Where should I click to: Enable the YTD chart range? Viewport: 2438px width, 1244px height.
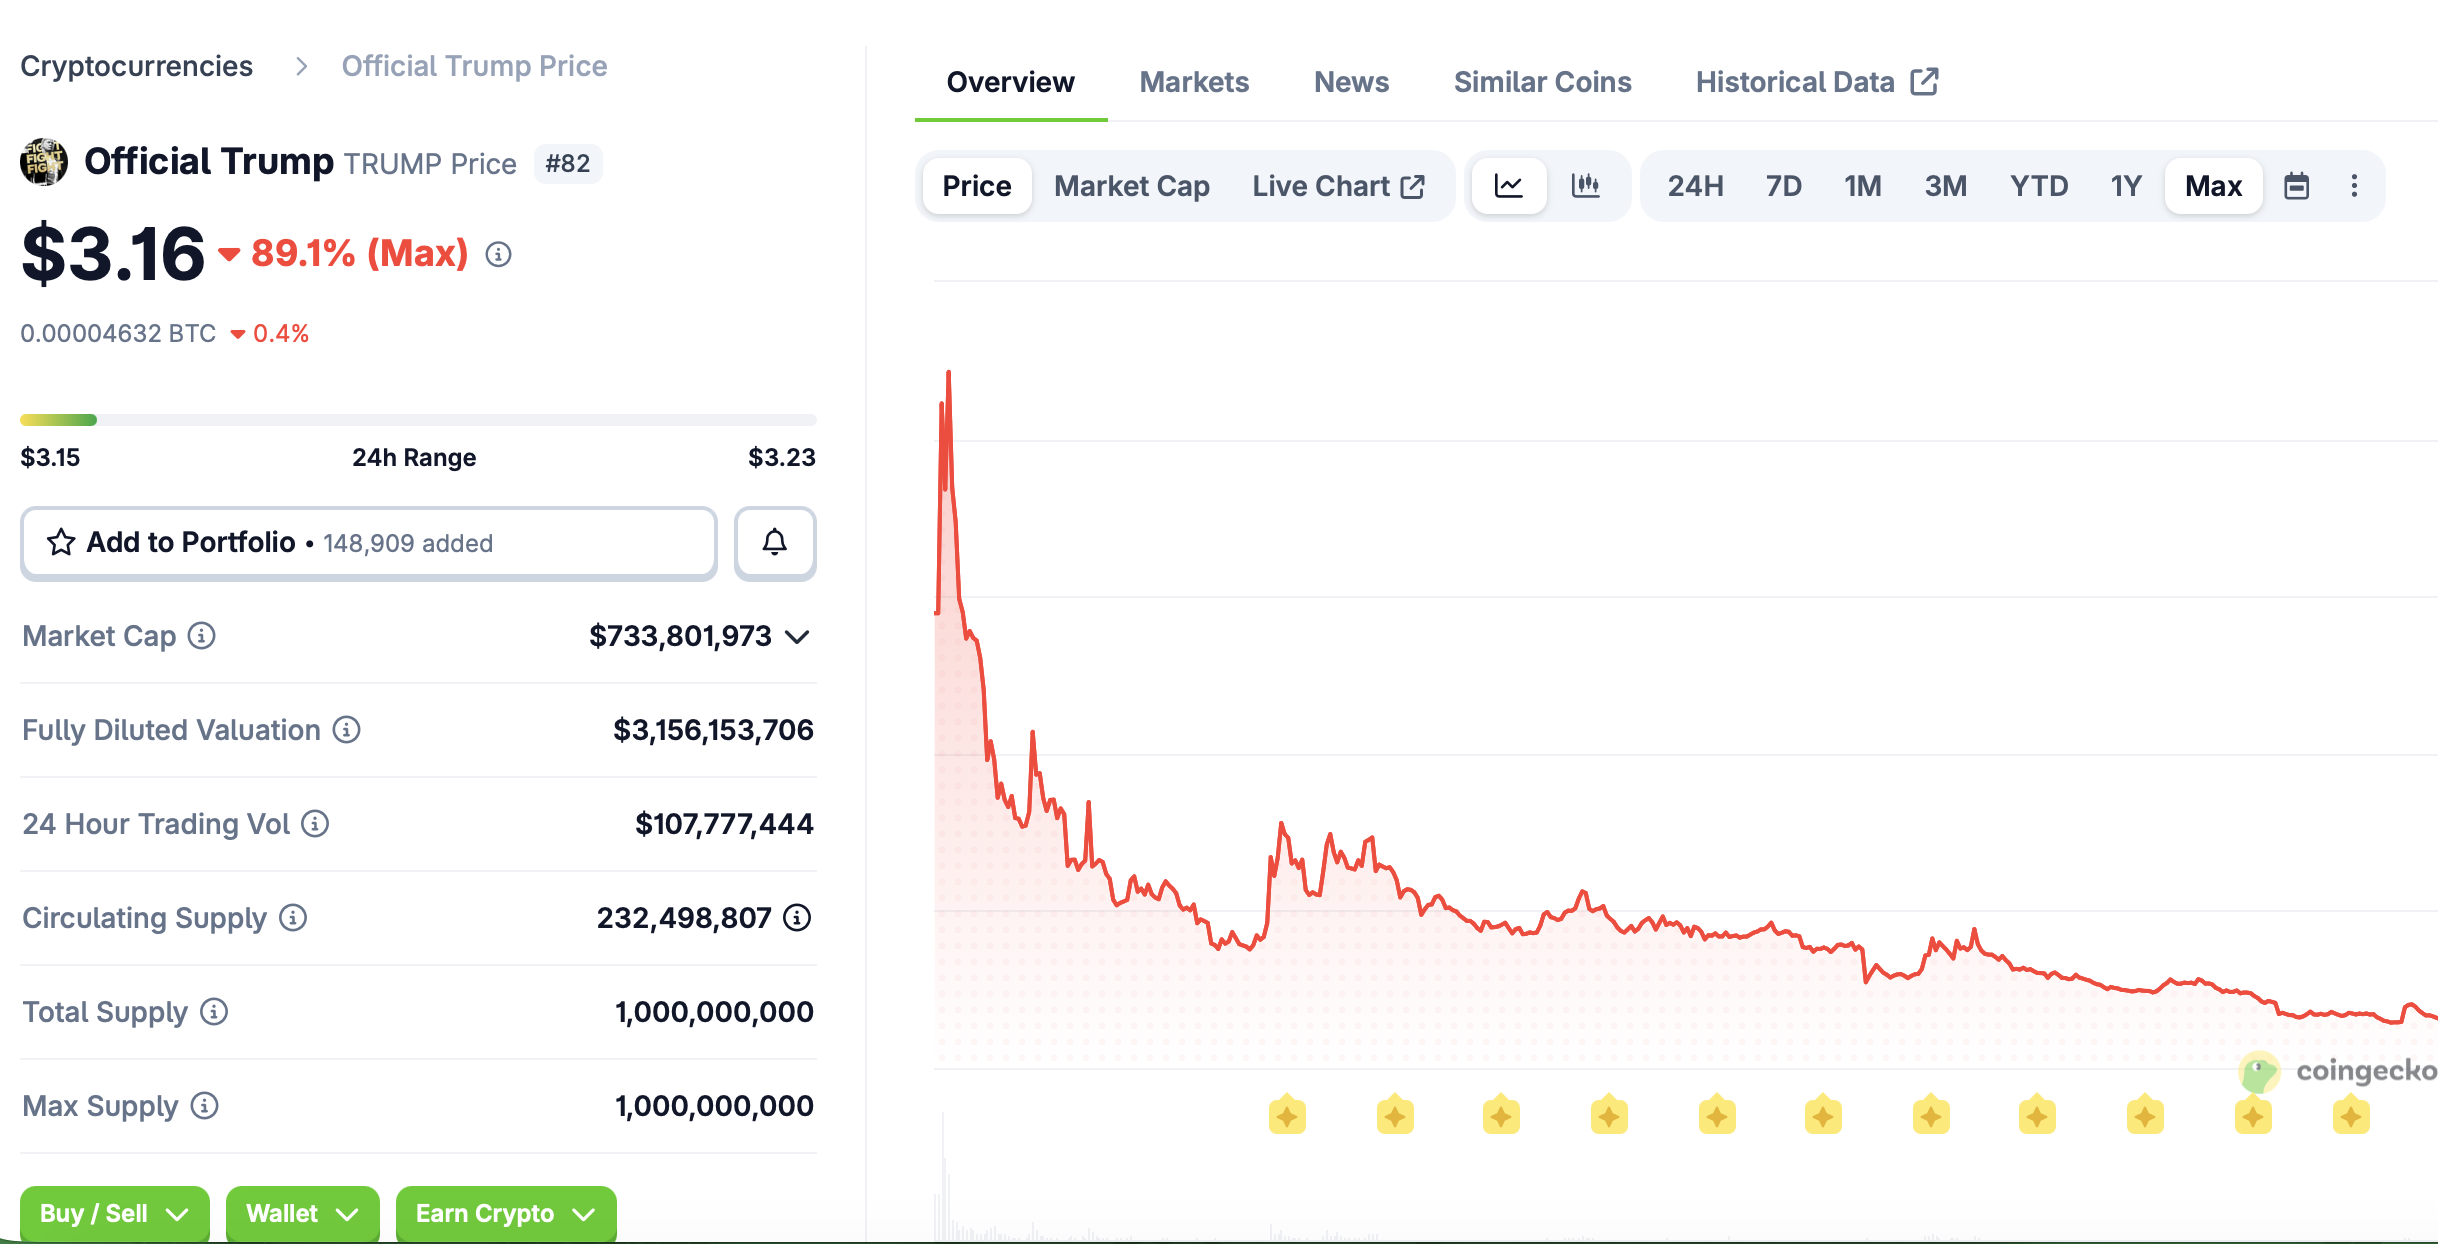pos(2039,185)
